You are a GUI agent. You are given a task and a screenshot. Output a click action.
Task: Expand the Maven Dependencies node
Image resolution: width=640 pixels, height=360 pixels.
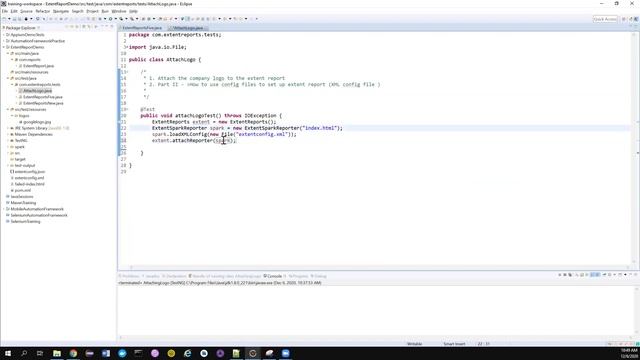click(x=7, y=134)
